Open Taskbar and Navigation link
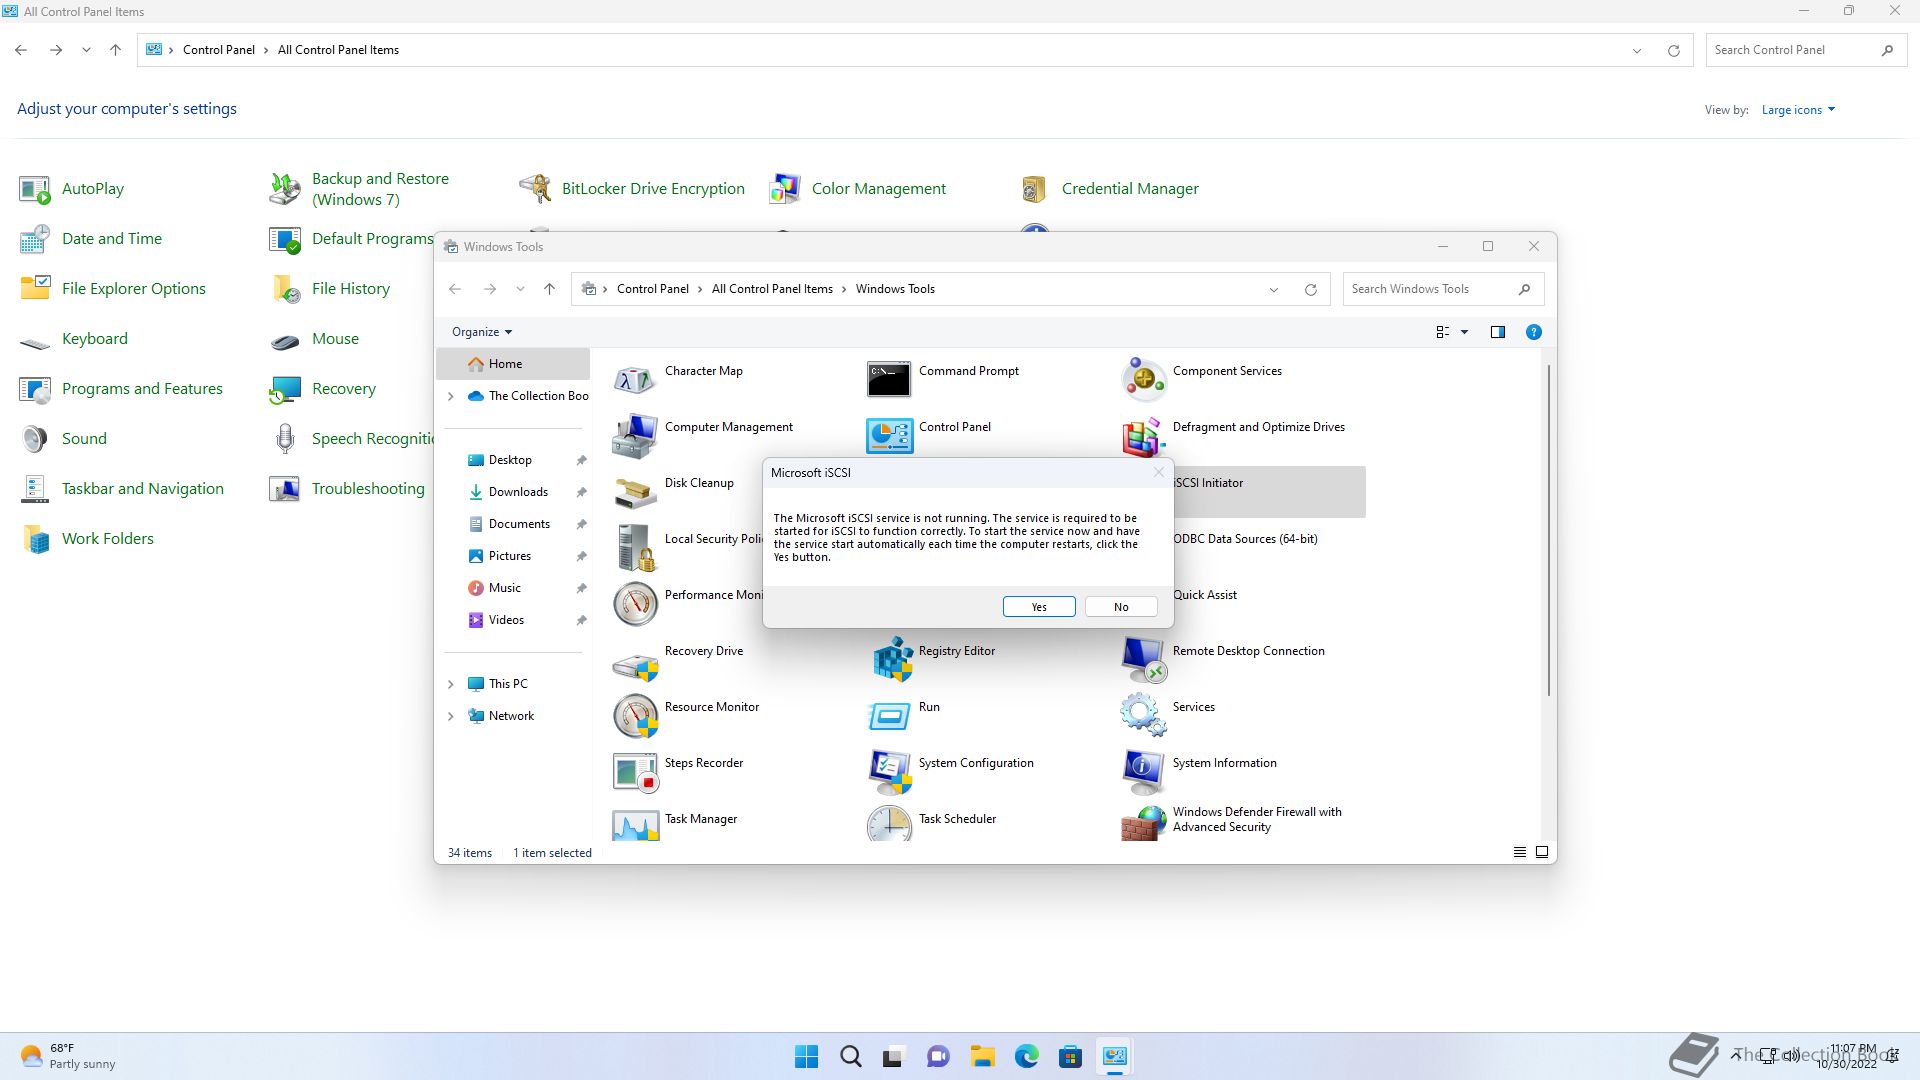Screen dimensions: 1920x1080 [143, 489]
